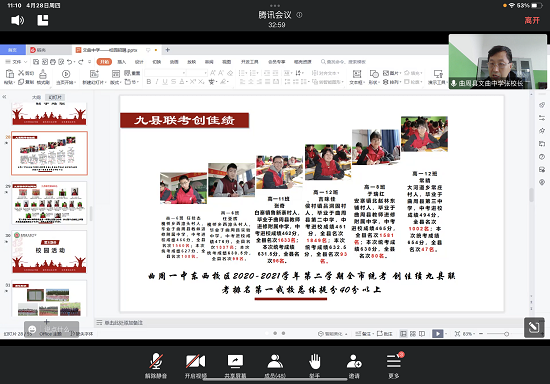Open the font name combo box

point(165,73)
